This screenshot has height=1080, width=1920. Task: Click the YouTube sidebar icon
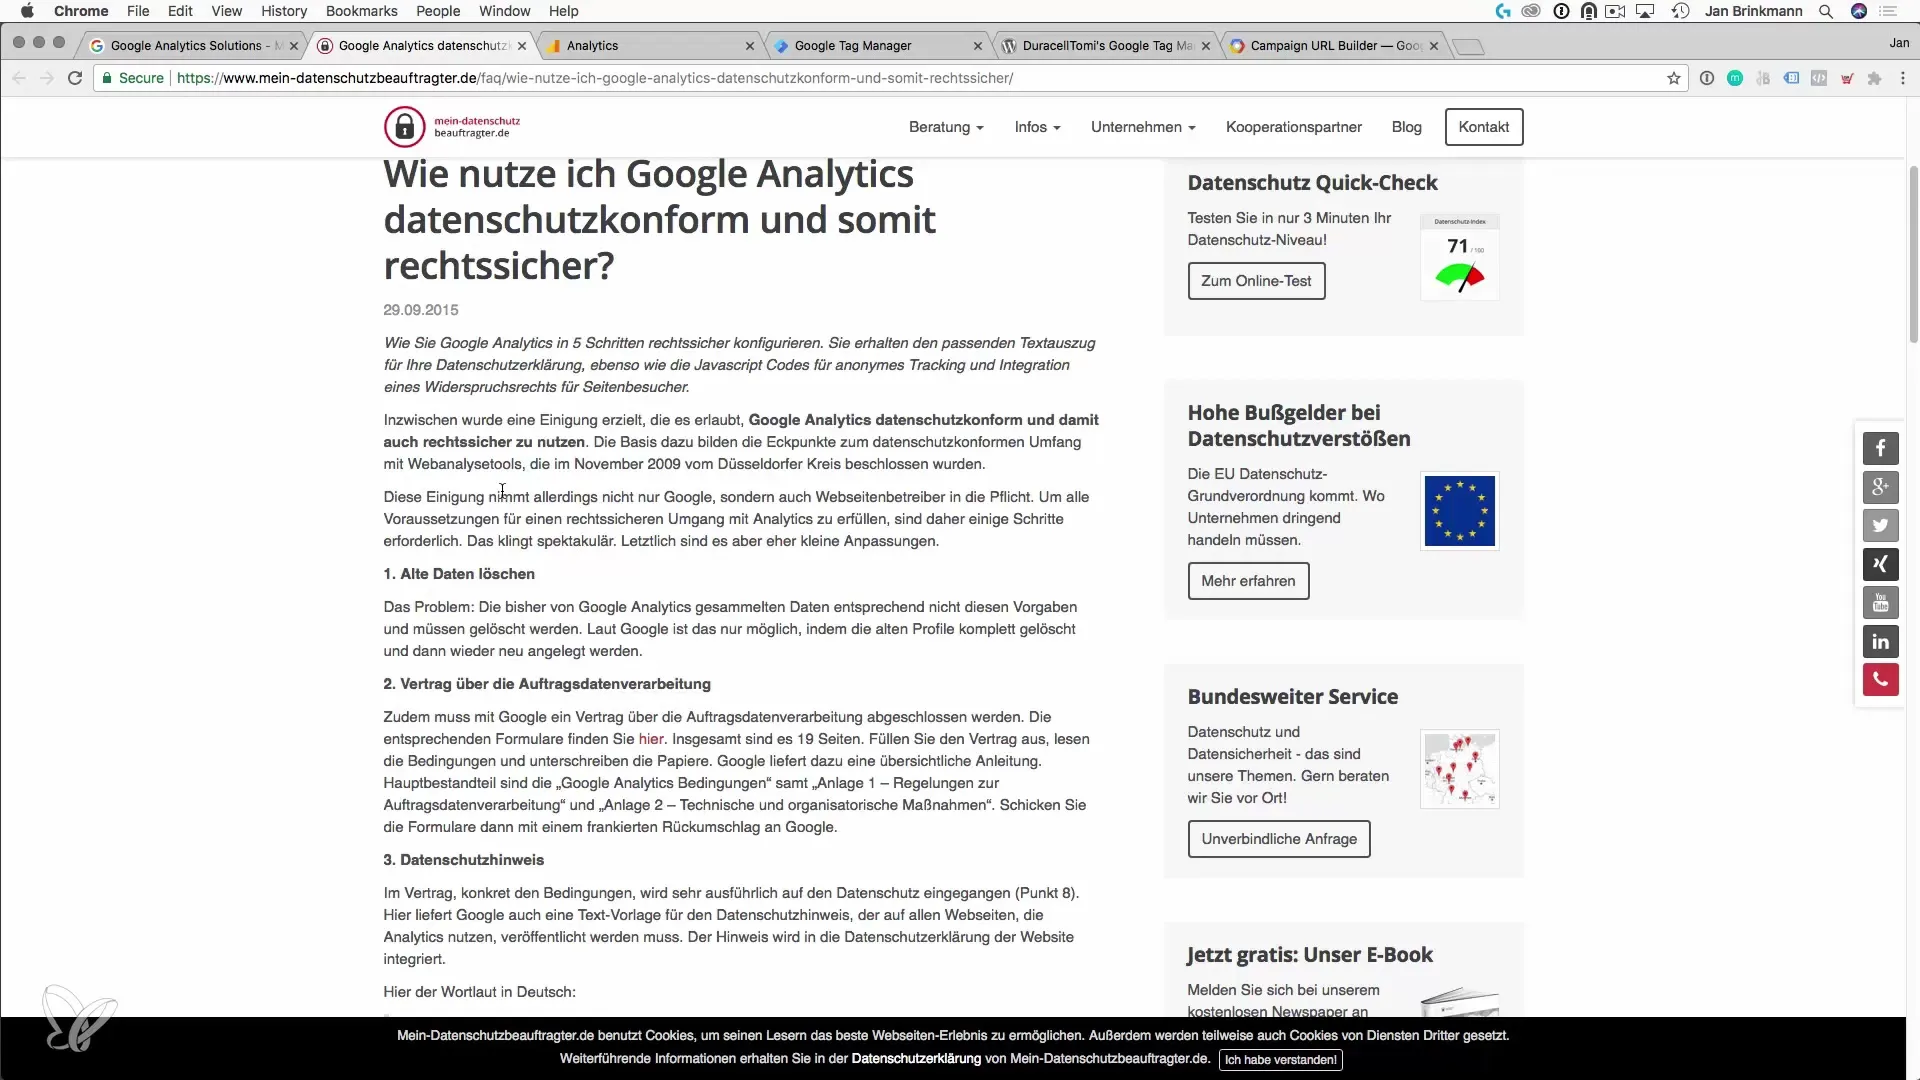point(1880,603)
